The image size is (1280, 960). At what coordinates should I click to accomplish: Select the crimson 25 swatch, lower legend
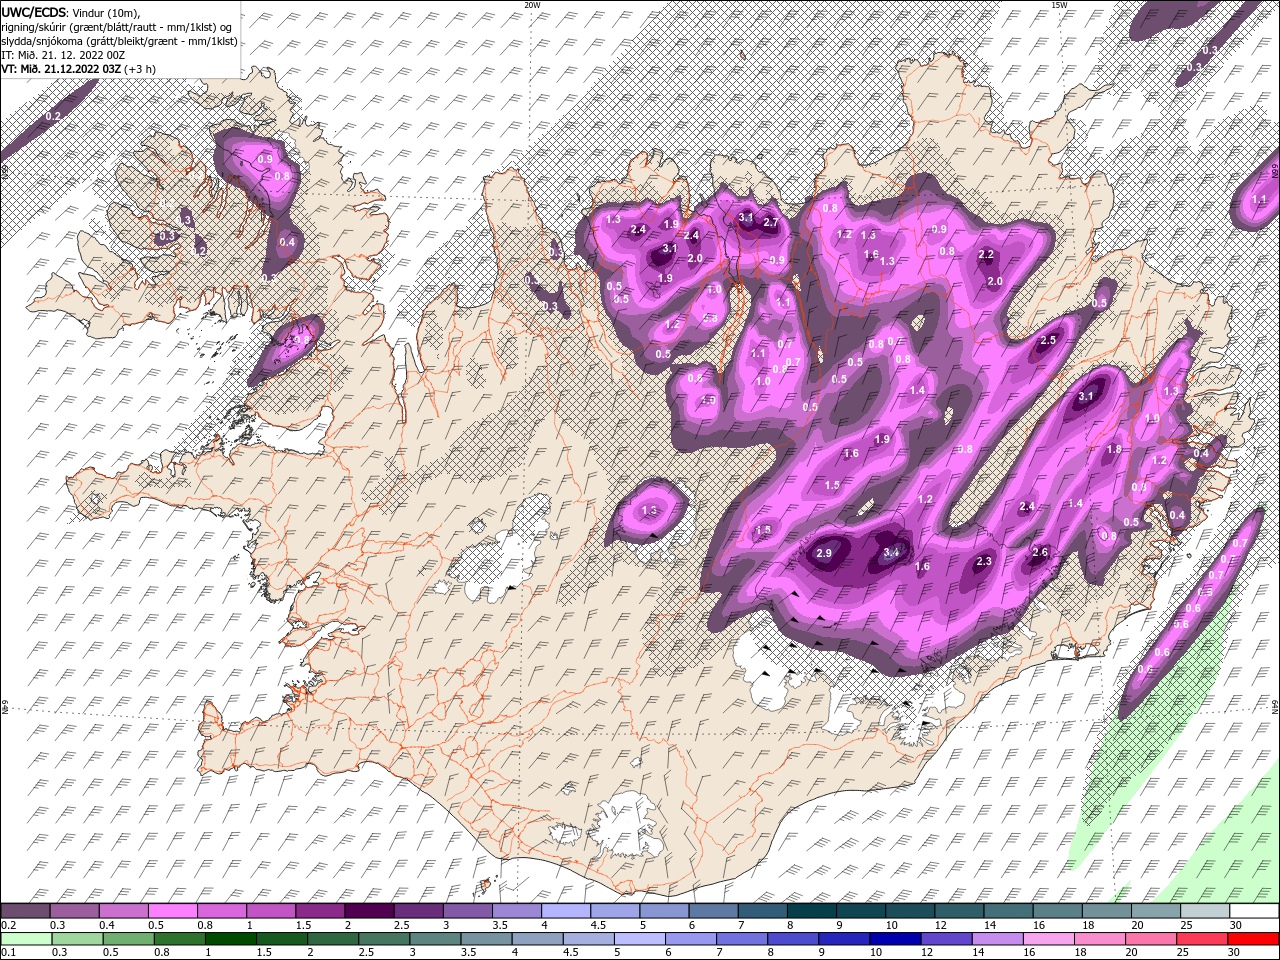(1203, 939)
